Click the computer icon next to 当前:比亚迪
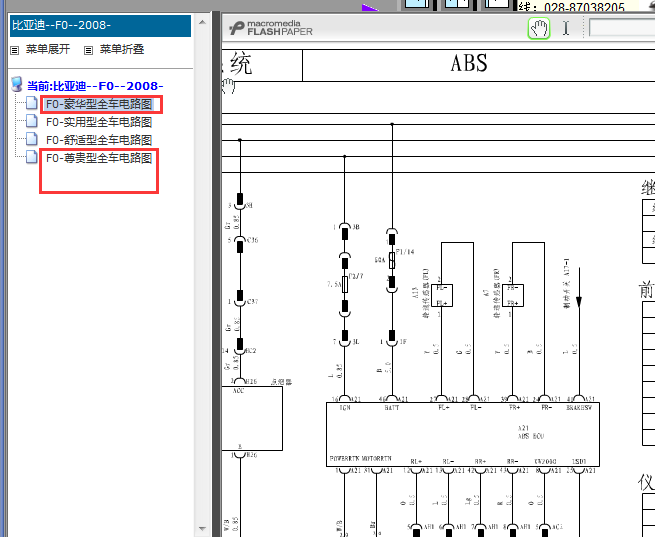Screen dimensions: 655x537 [17, 84]
